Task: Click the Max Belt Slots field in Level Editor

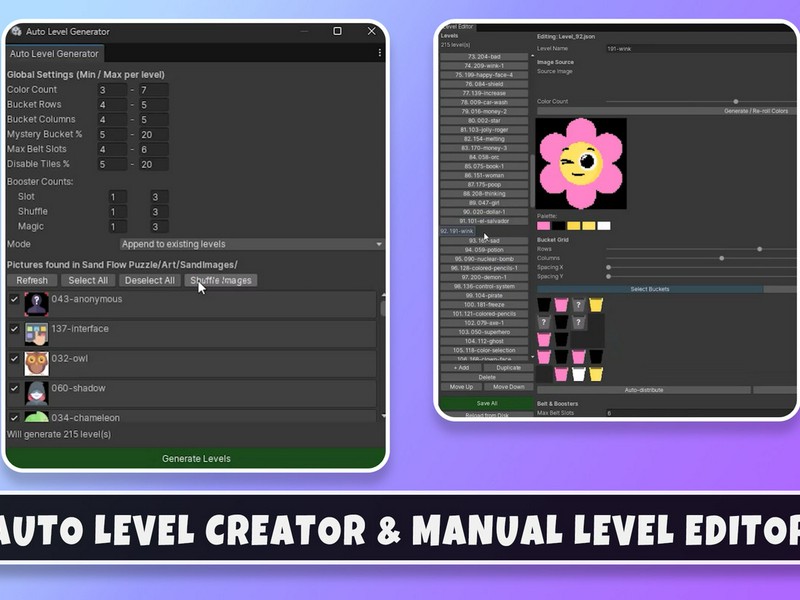Action: click(701, 413)
